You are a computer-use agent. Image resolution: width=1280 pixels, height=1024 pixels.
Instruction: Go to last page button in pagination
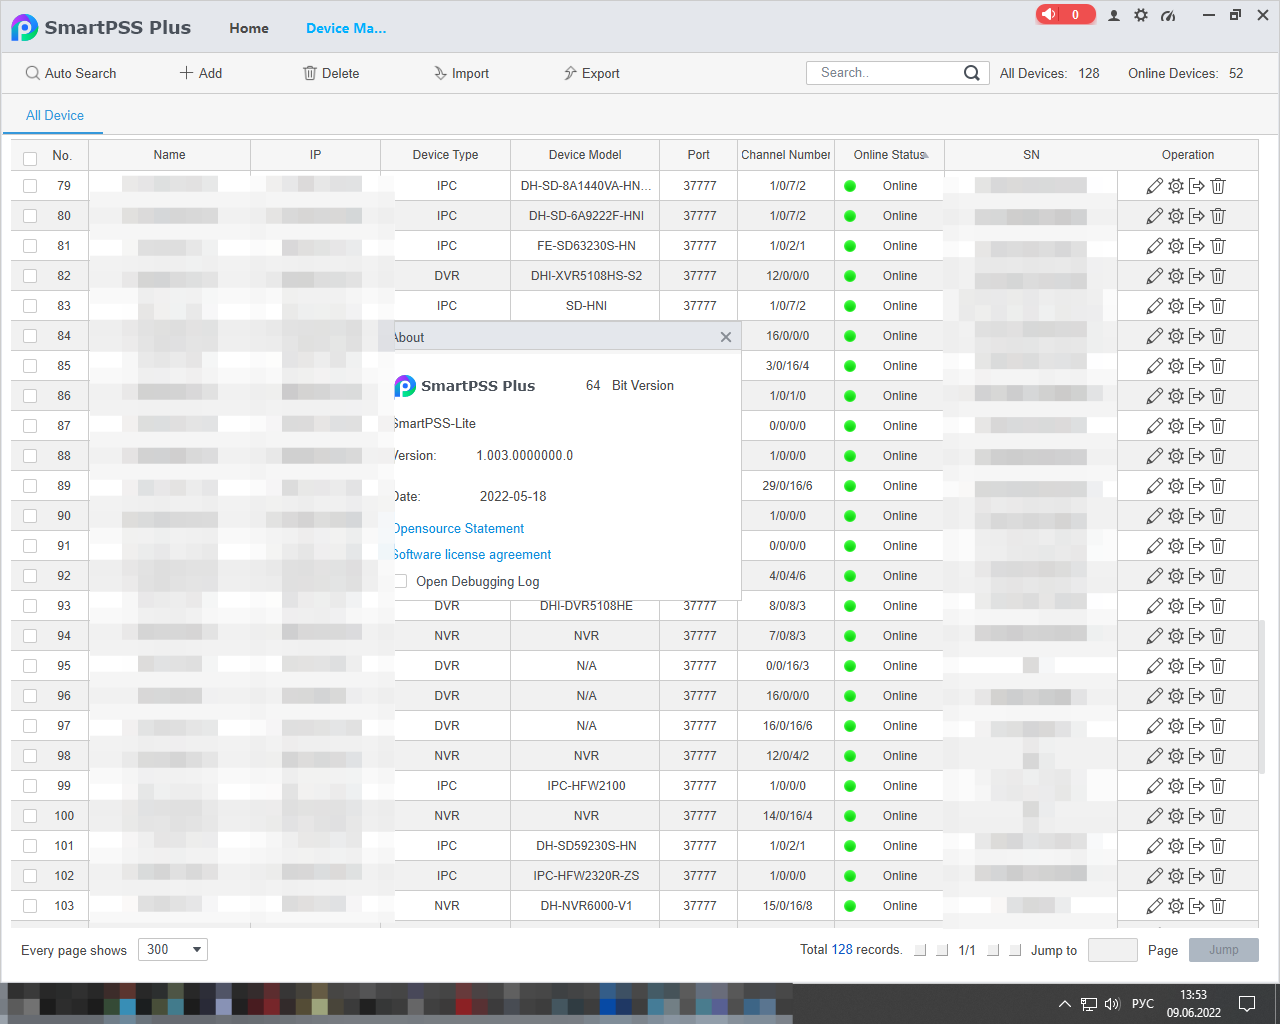[1015, 950]
